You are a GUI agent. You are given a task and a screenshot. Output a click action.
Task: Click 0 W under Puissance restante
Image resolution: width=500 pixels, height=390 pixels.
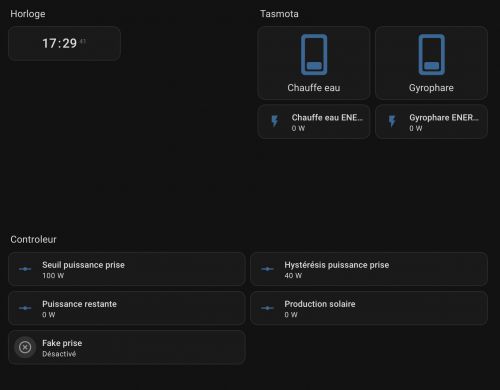pos(49,315)
